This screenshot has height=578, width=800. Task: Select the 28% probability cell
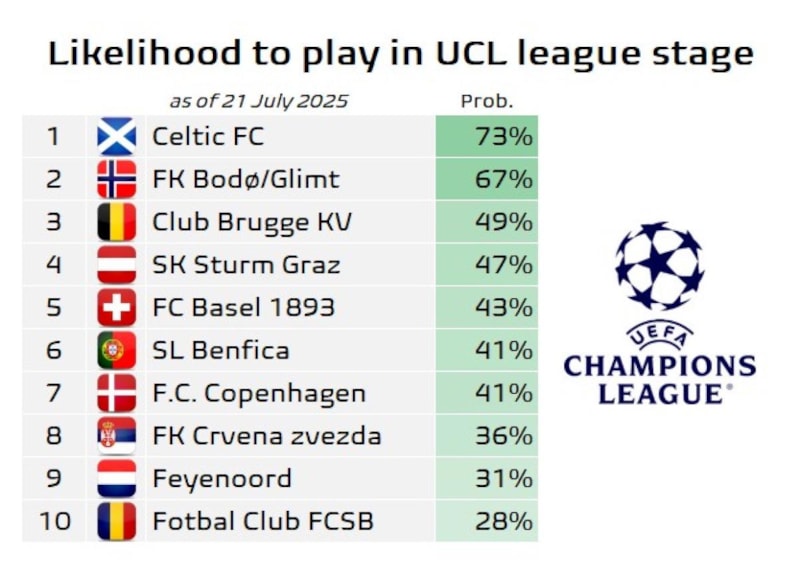[487, 521]
